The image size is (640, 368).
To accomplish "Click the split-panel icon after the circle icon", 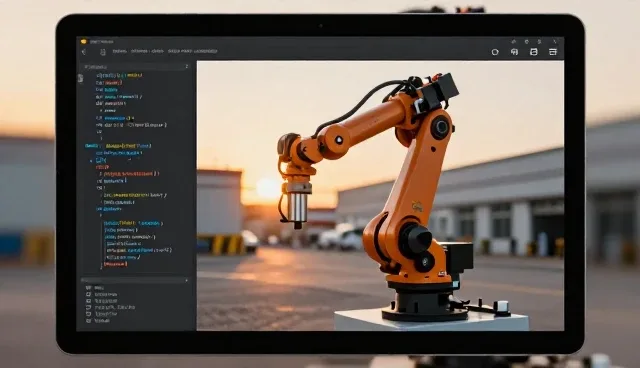I will pyautogui.click(x=514, y=52).
